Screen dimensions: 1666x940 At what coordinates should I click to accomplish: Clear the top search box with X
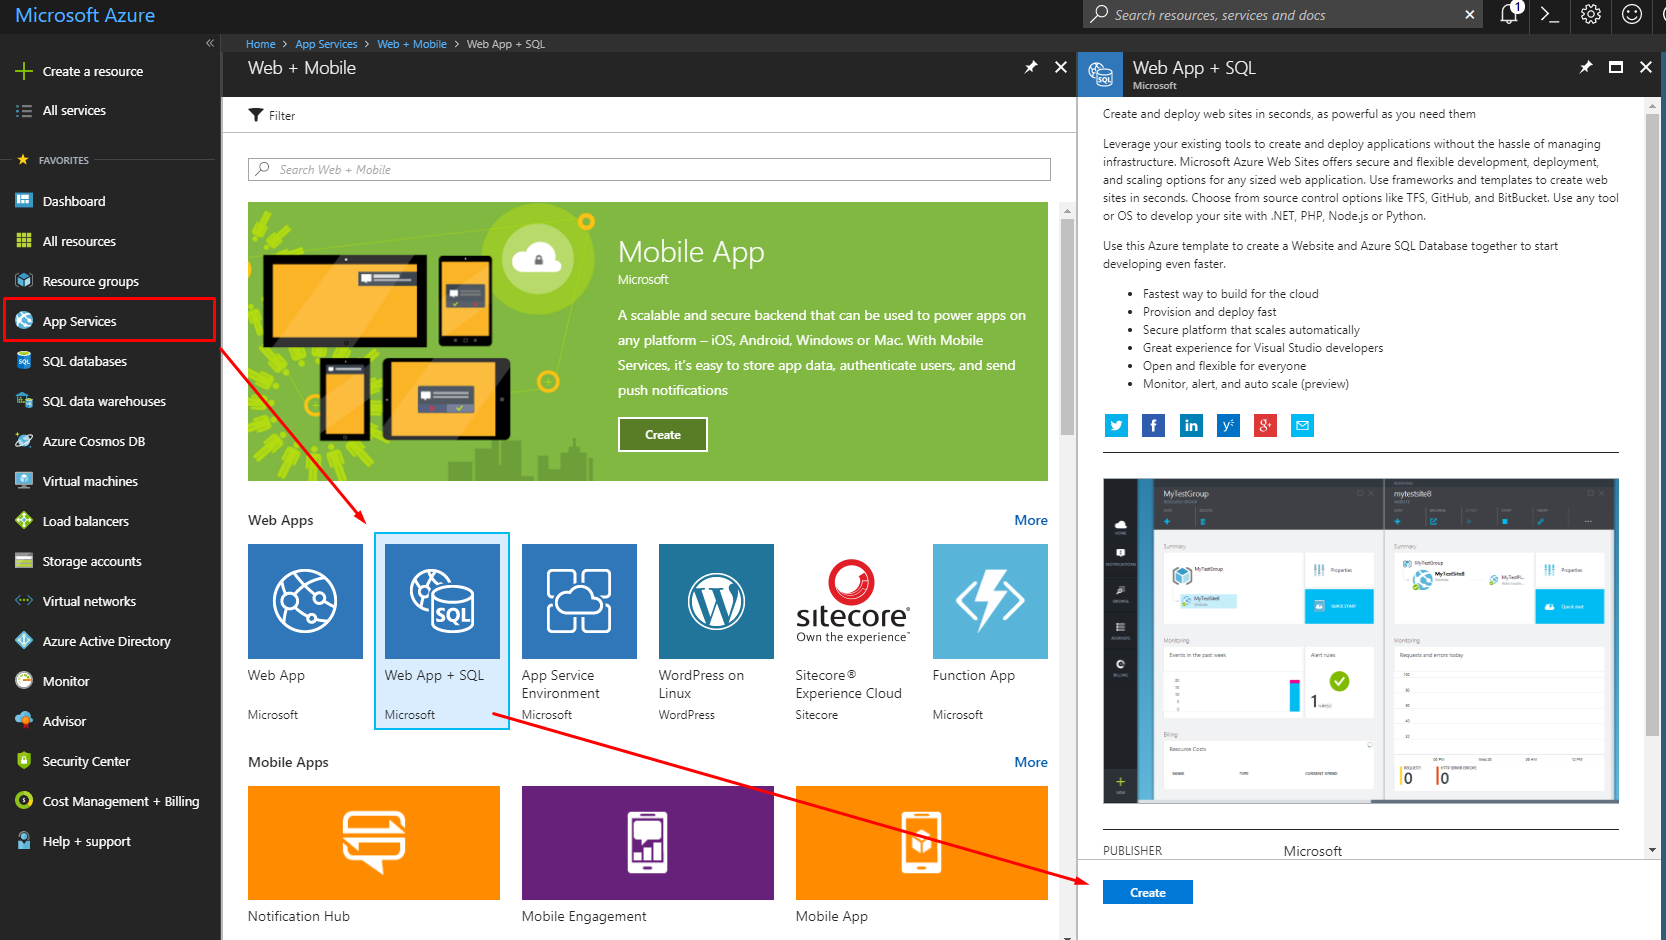1469,15
